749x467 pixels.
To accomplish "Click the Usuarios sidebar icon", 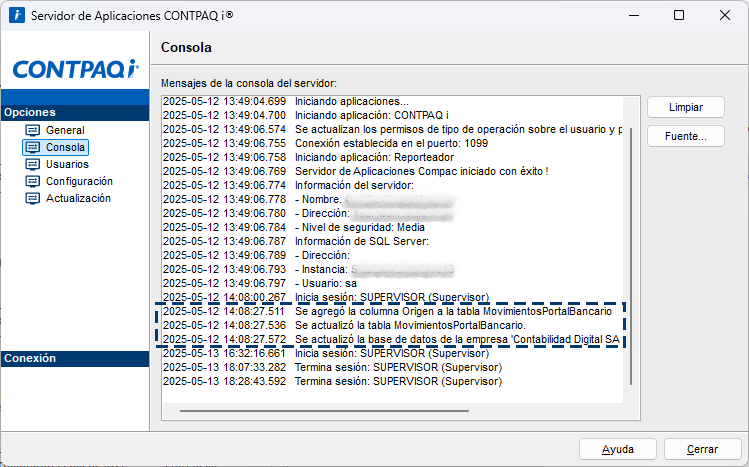I will 32,164.
